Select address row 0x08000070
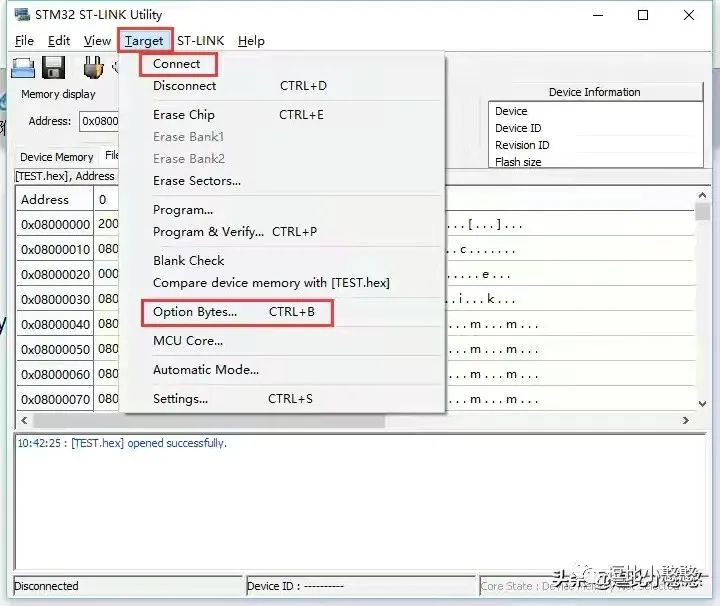 click(55, 399)
